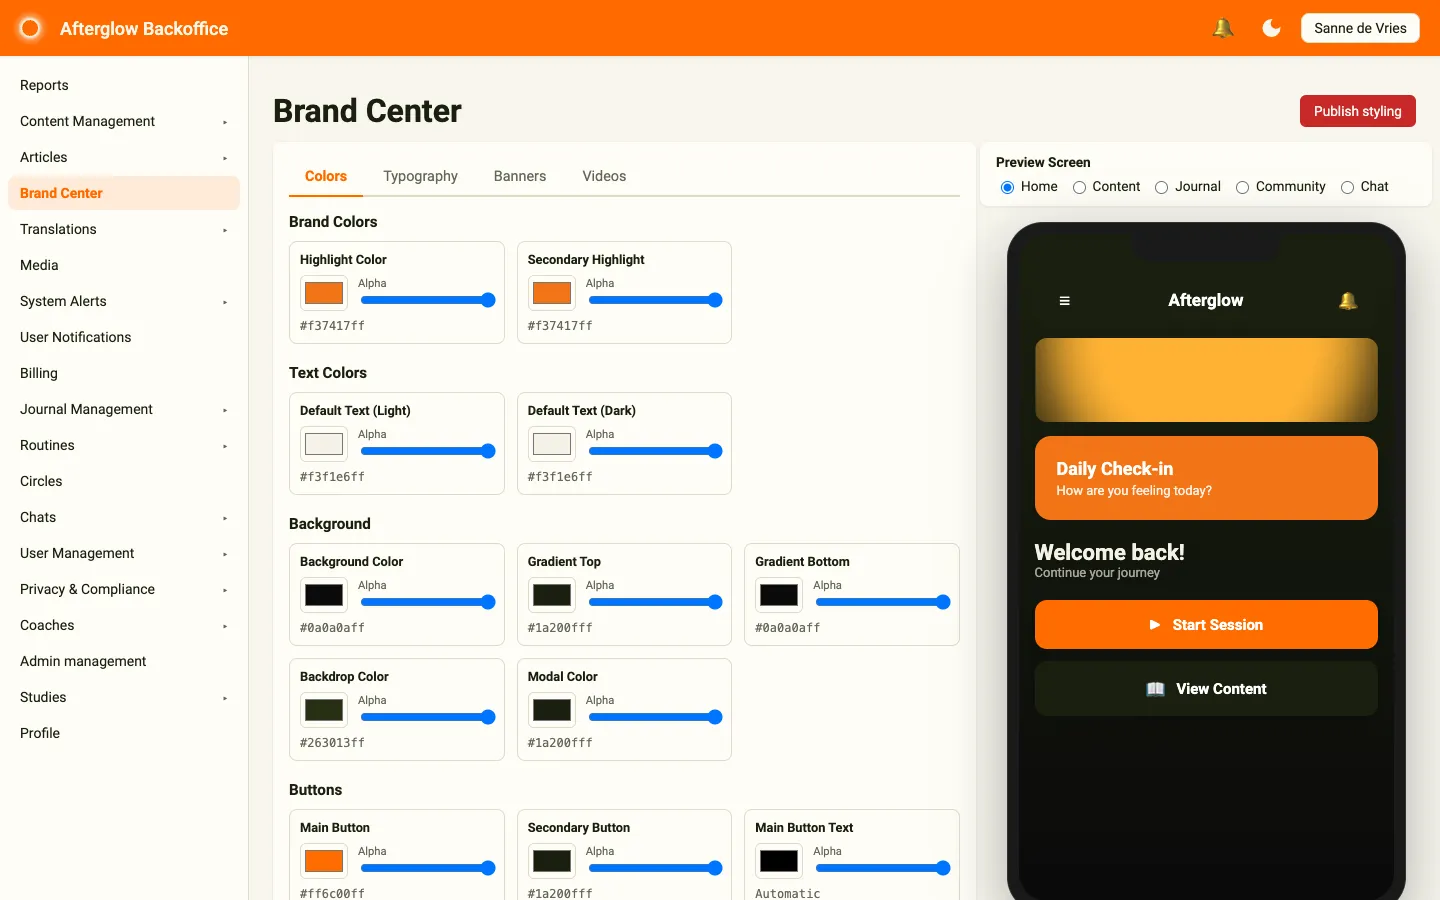The height and width of the screenshot is (900, 1440).
Task: Open Main Button Text color swatch
Action: point(779,861)
